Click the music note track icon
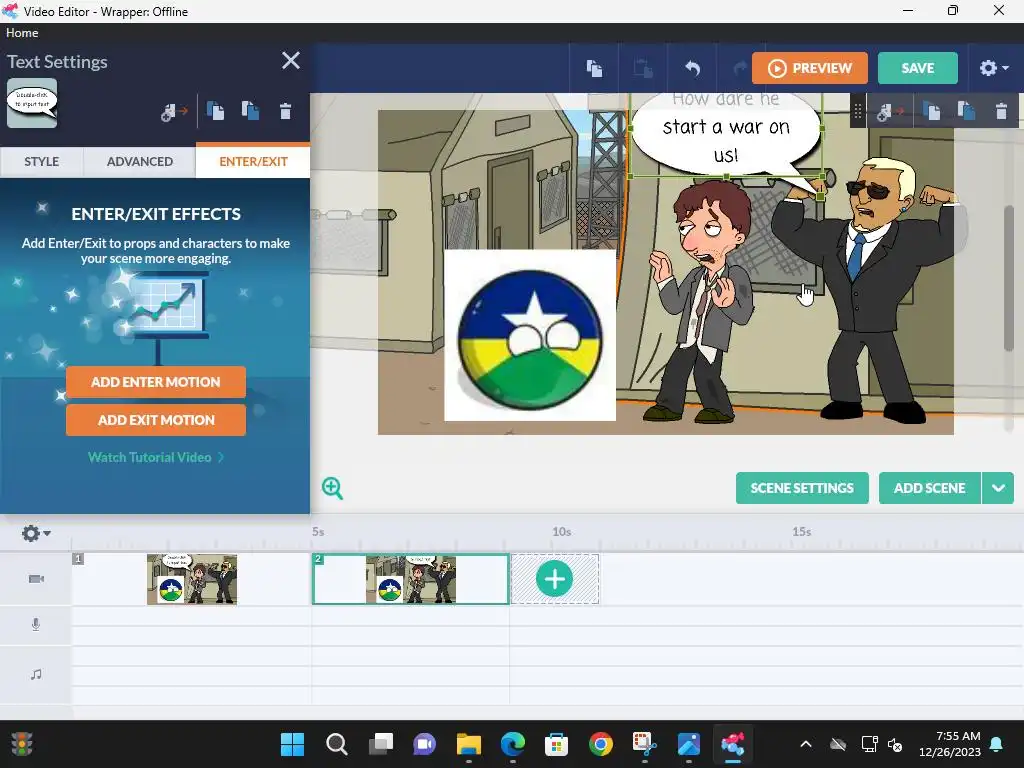The height and width of the screenshot is (768, 1024). coord(36,674)
